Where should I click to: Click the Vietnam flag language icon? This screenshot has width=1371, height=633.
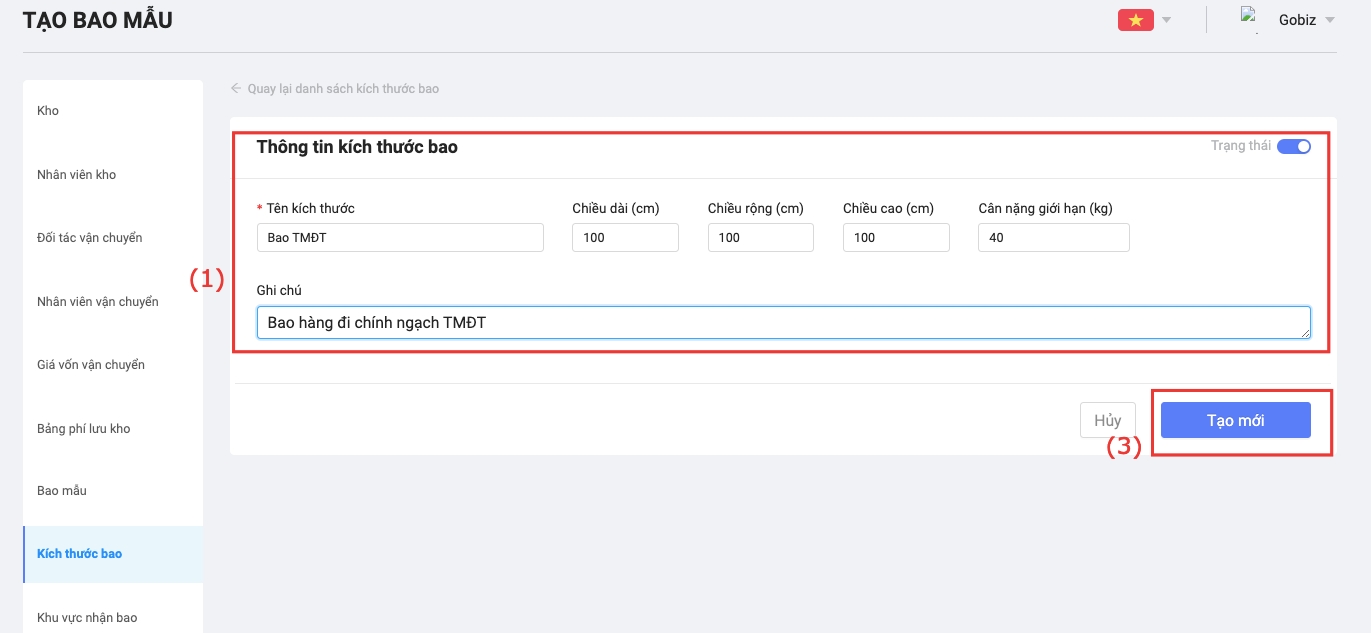[1135, 20]
